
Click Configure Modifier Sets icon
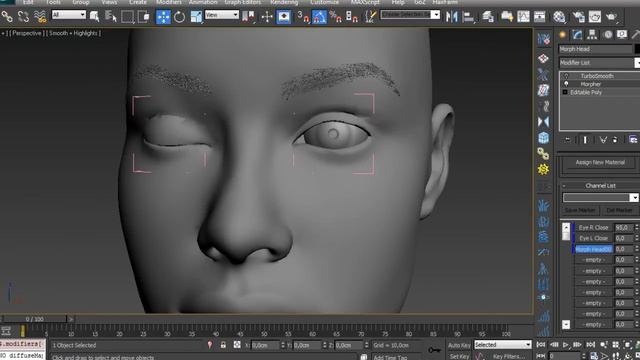(633, 140)
